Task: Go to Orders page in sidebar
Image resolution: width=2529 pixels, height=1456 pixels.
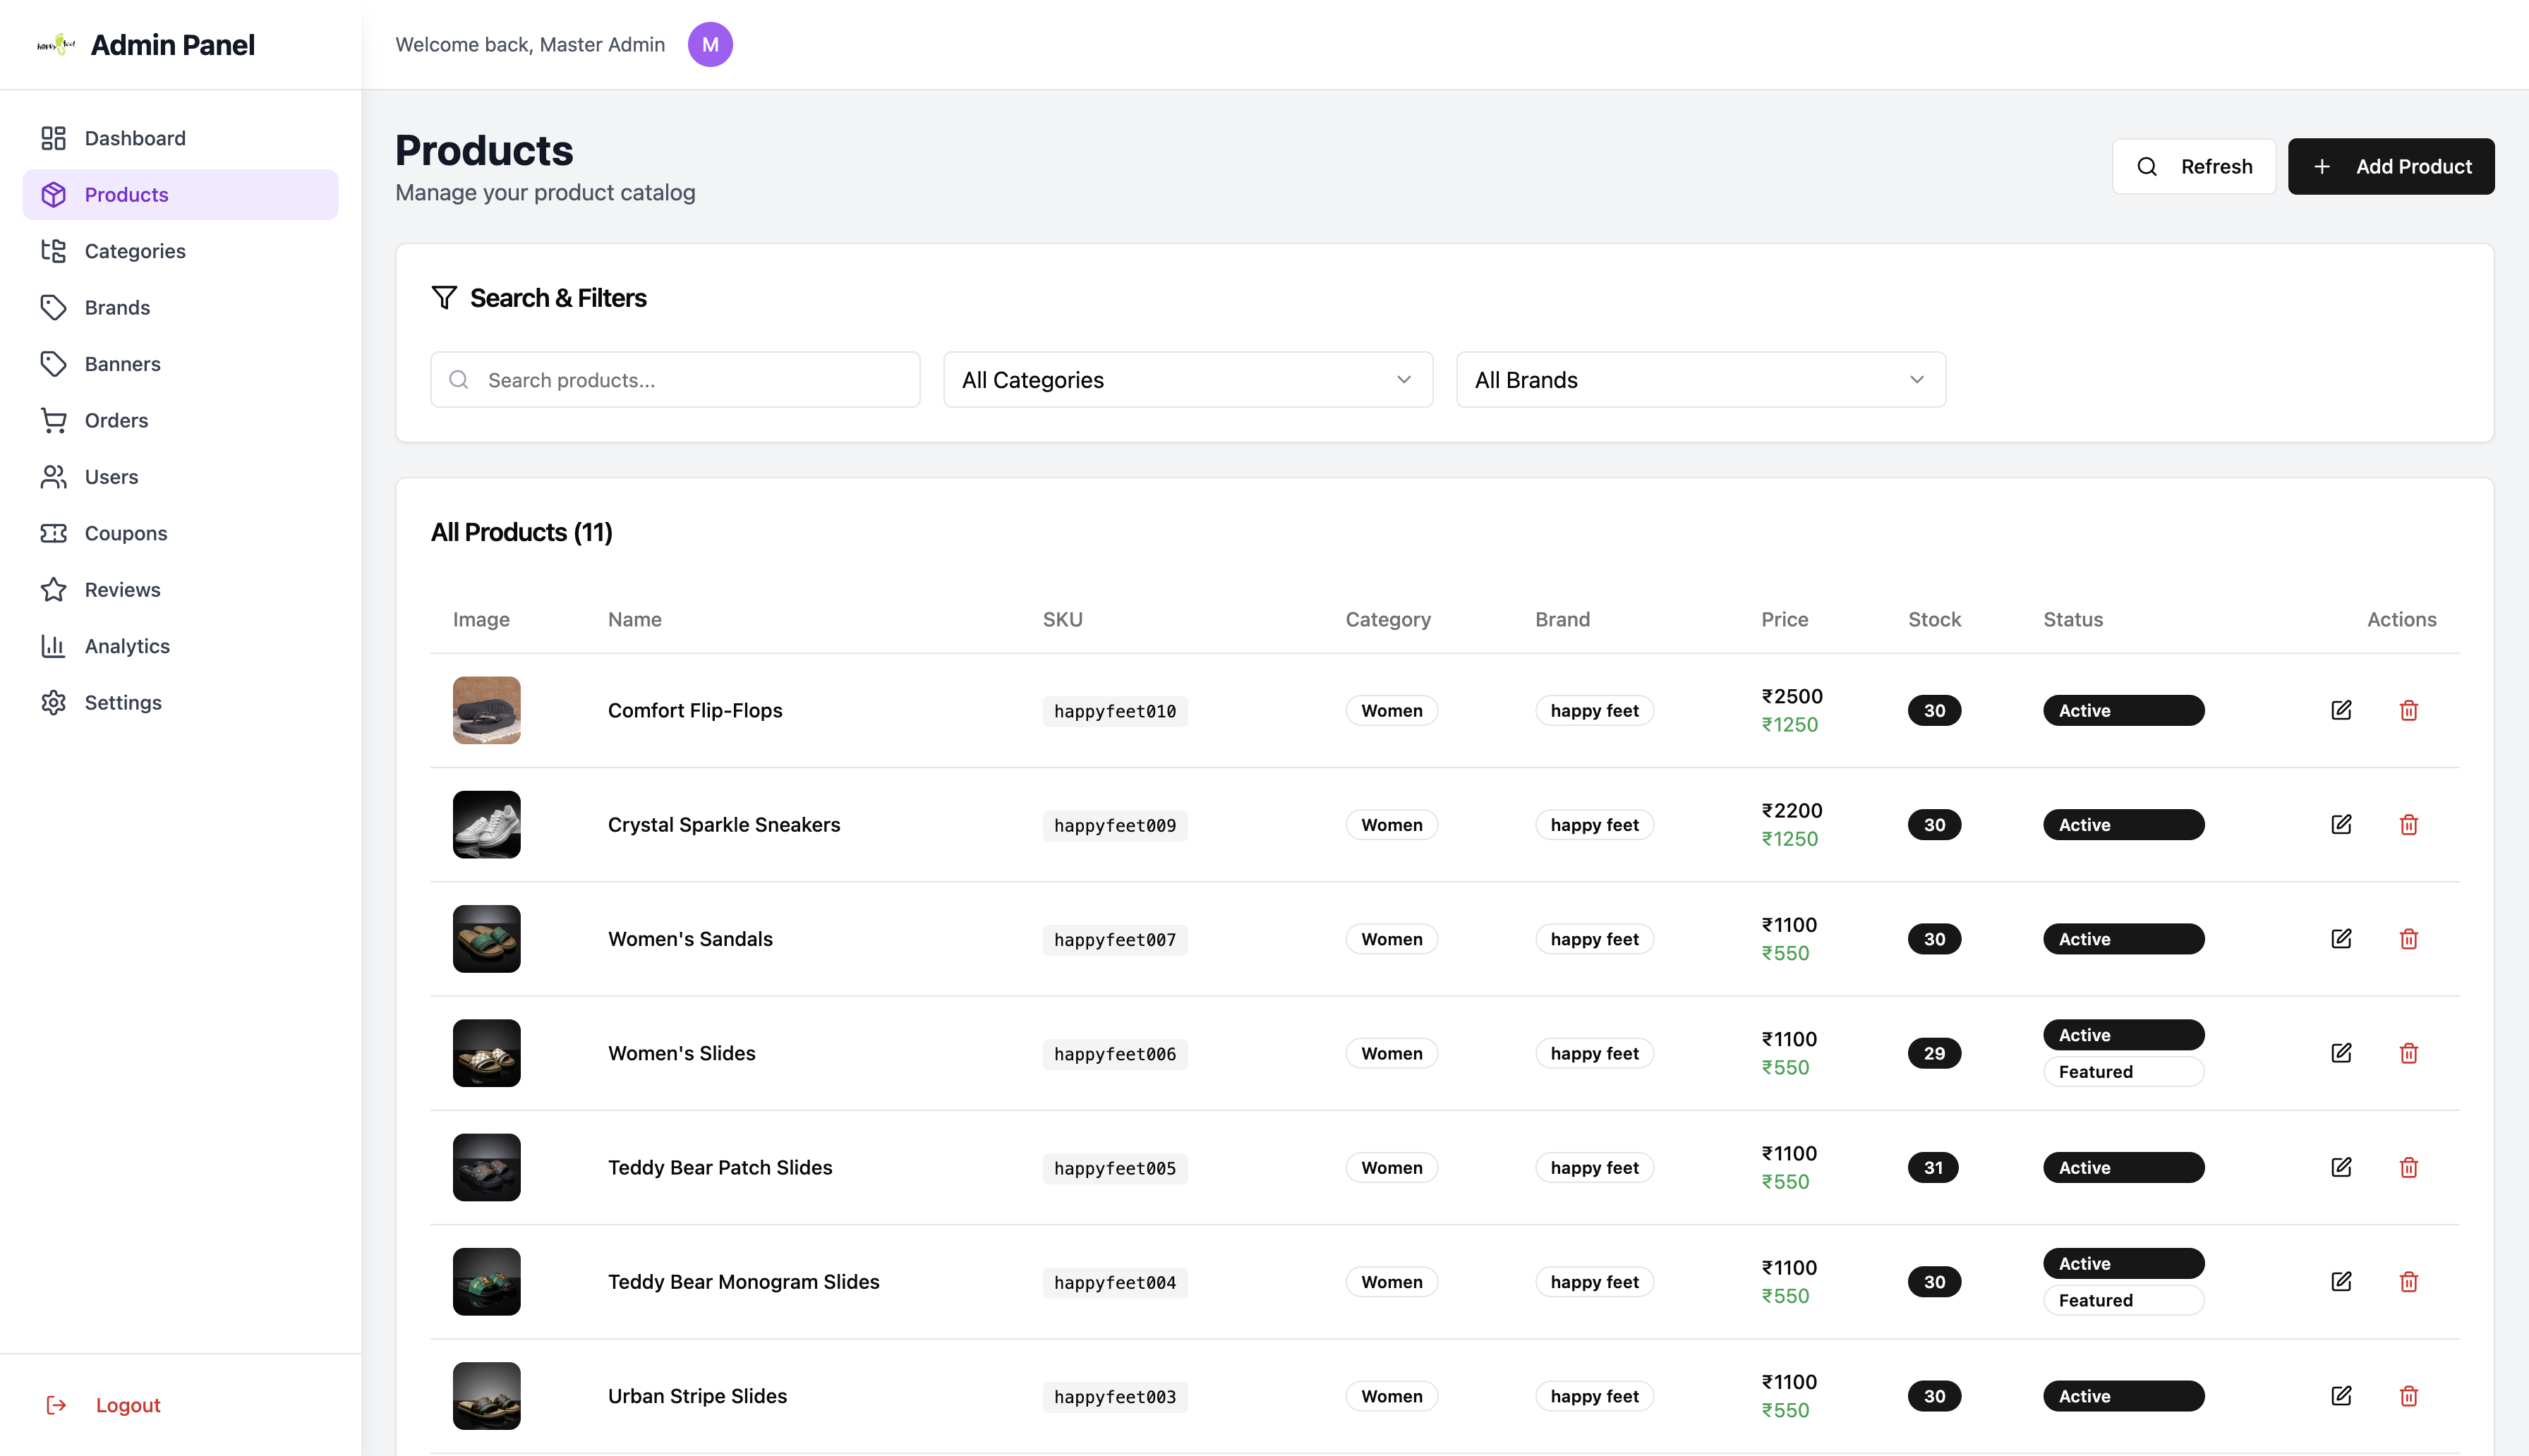Action: [x=116, y=420]
